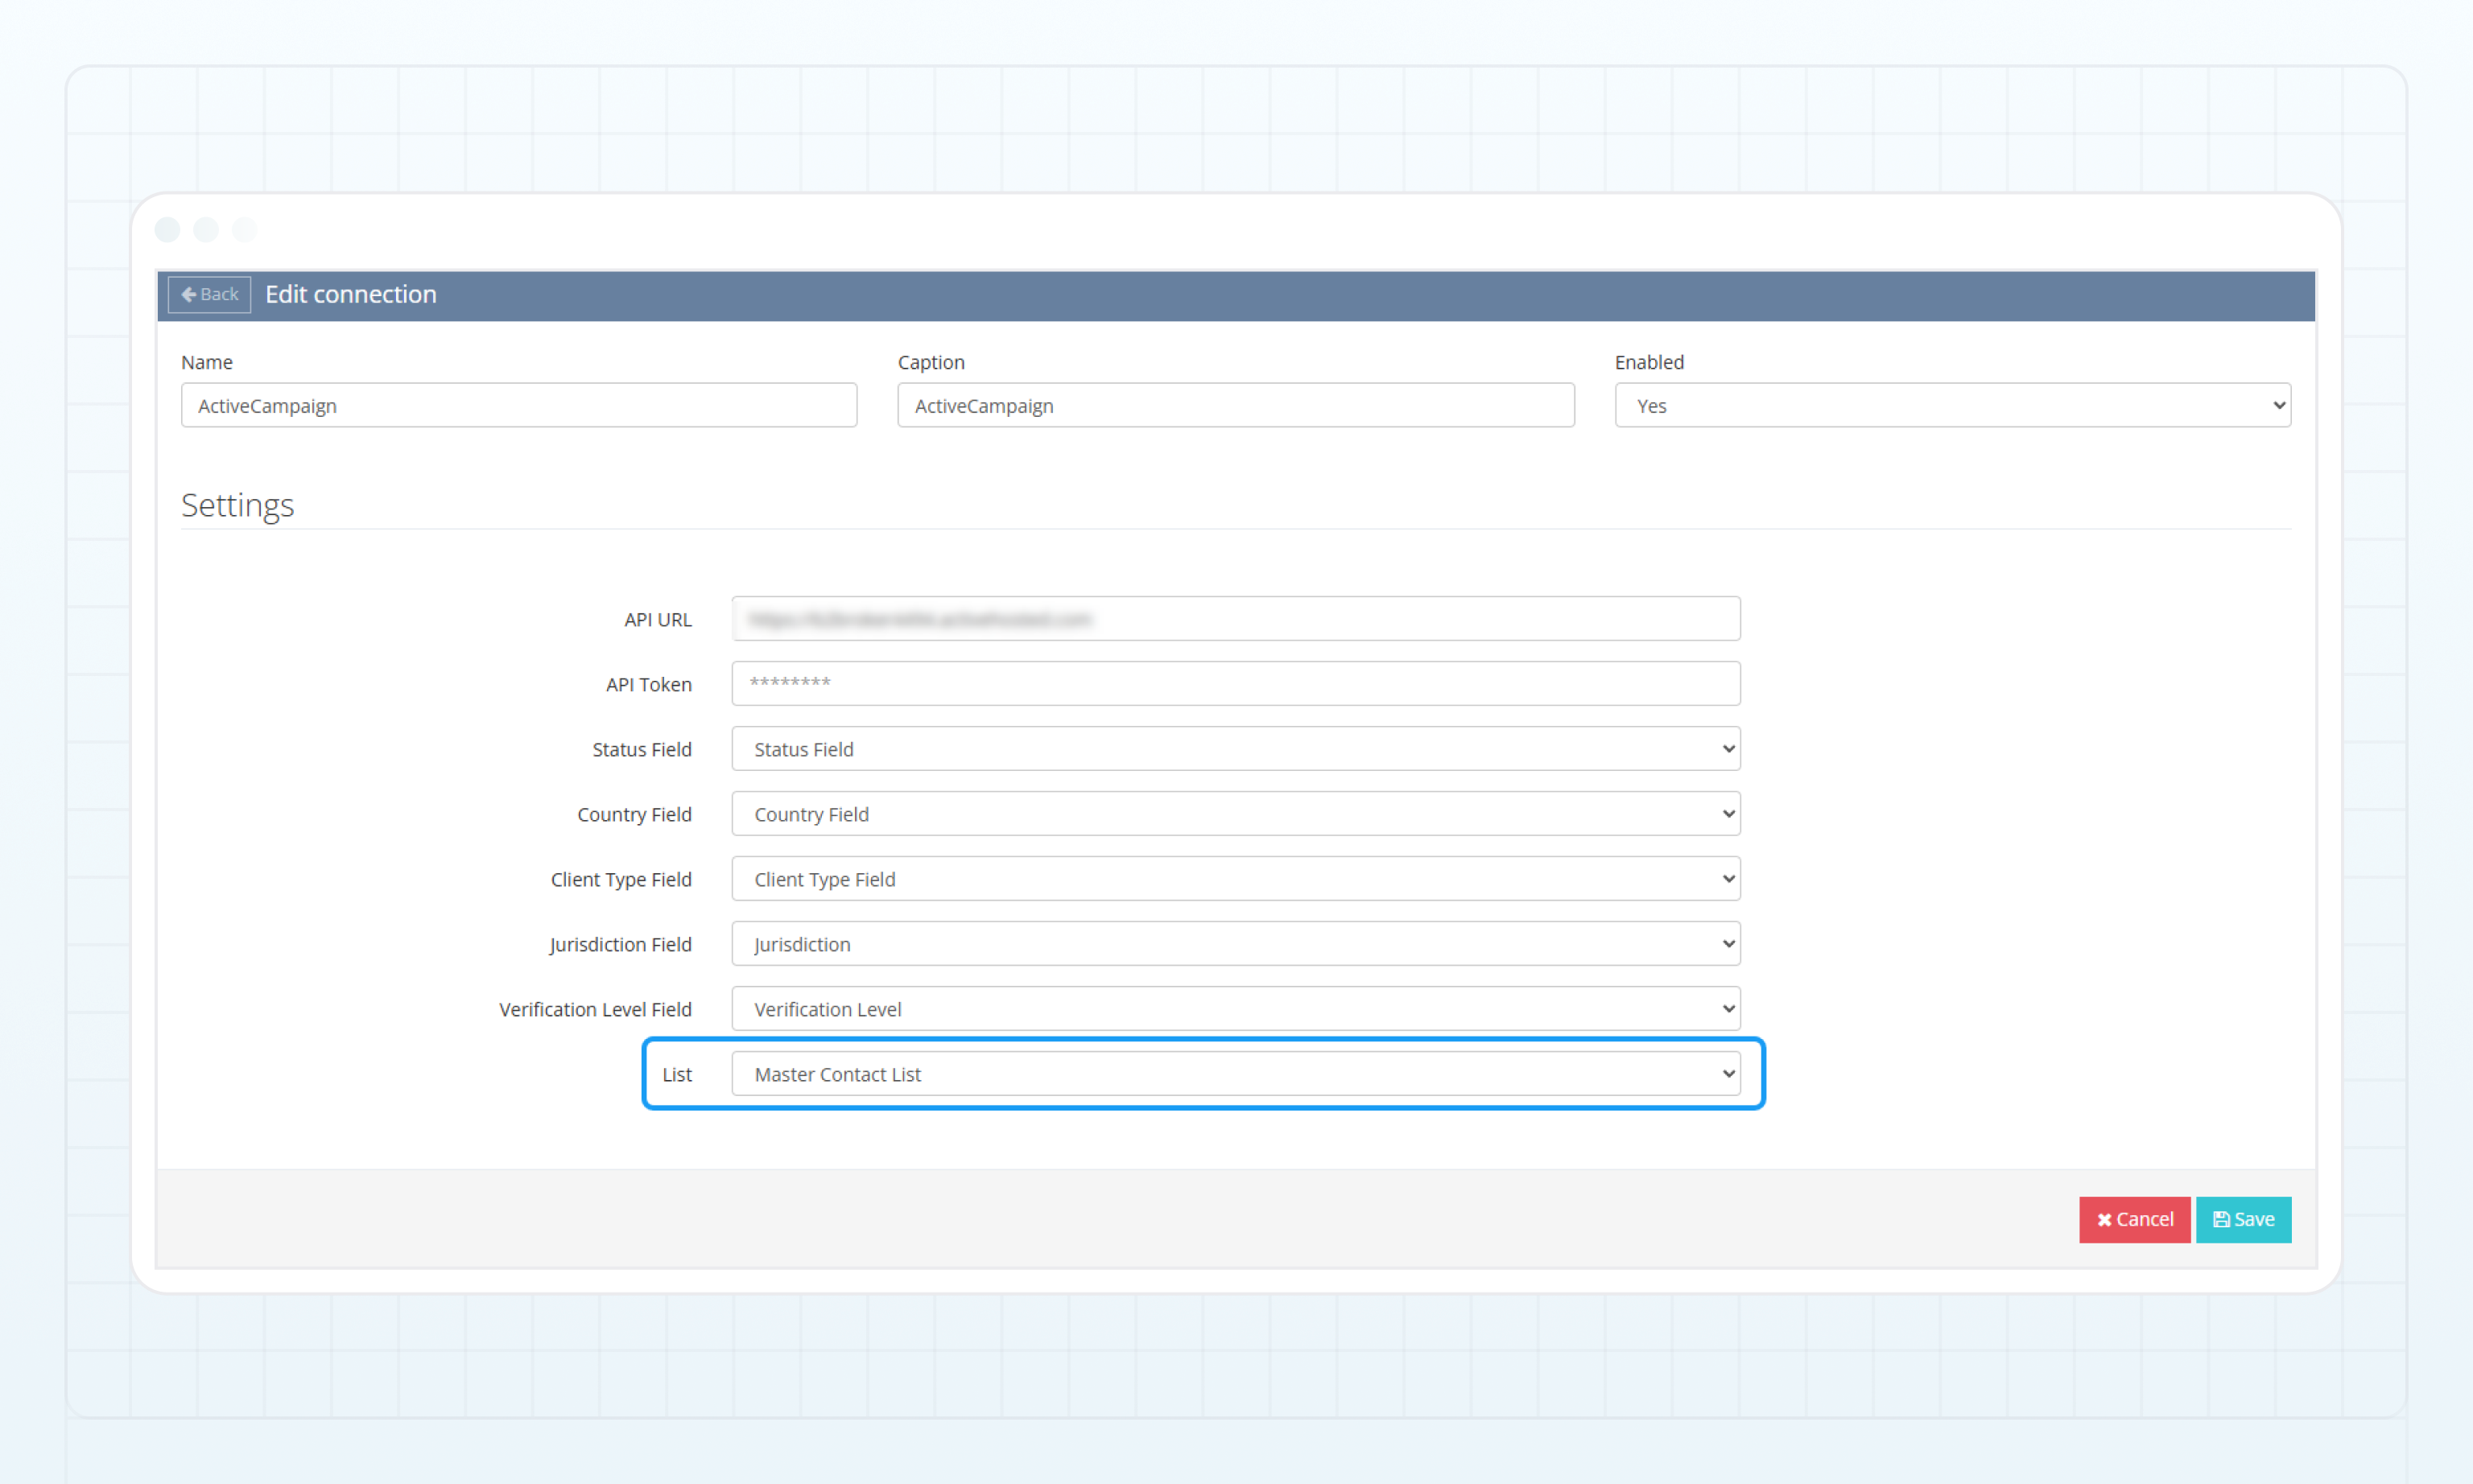This screenshot has height=1484, width=2473.
Task: Open the Country Field dropdown
Action: pos(1235,813)
